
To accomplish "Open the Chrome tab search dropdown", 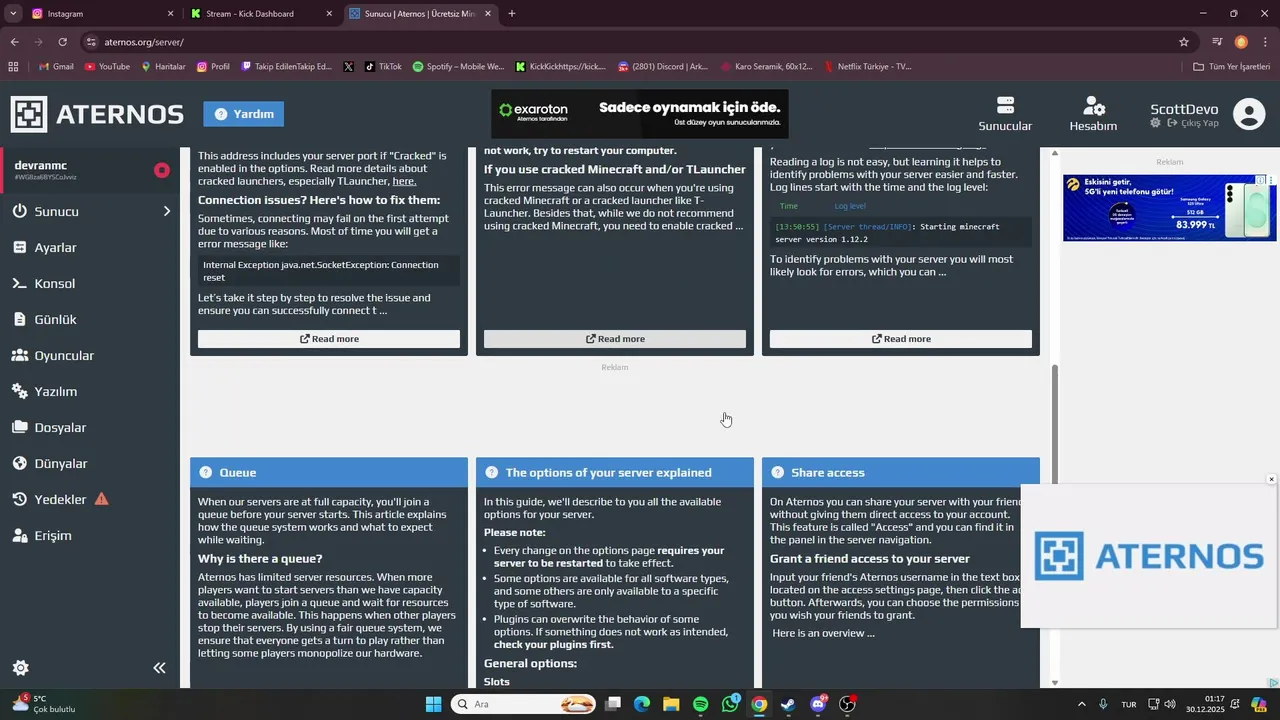I will (x=13, y=14).
